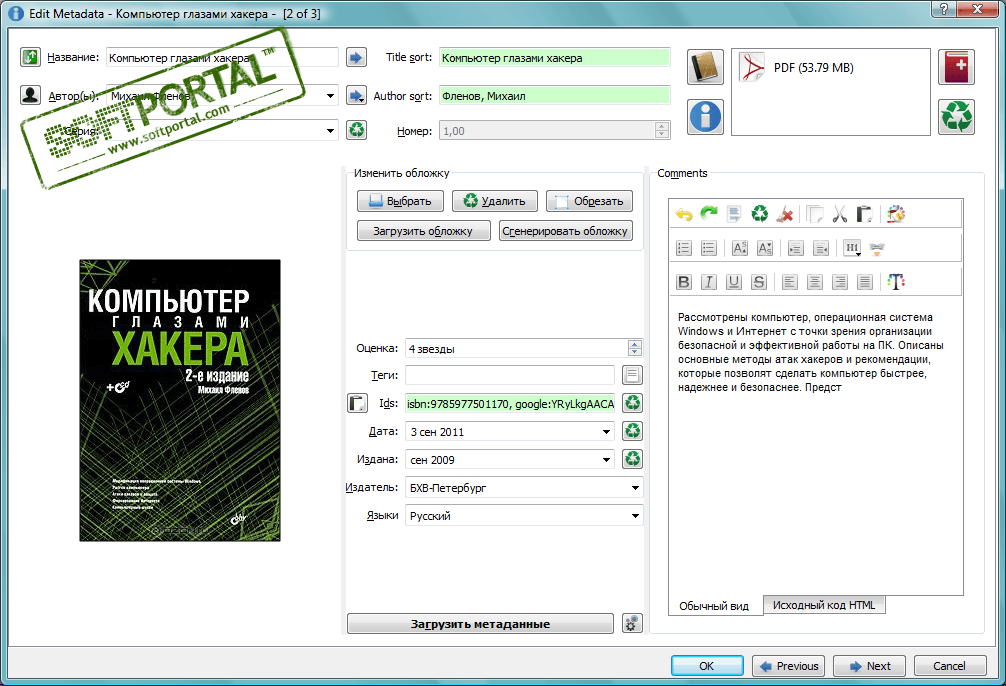This screenshot has width=1006, height=686.
Task: Open the Author sort arrow button menu
Action: pos(356,96)
